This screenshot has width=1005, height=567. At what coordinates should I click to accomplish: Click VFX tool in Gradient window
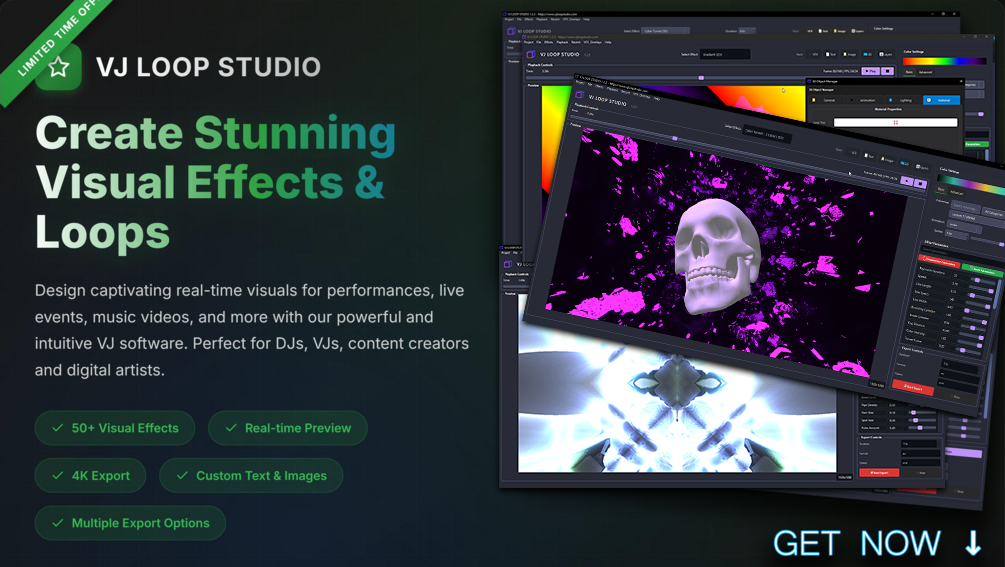814,54
